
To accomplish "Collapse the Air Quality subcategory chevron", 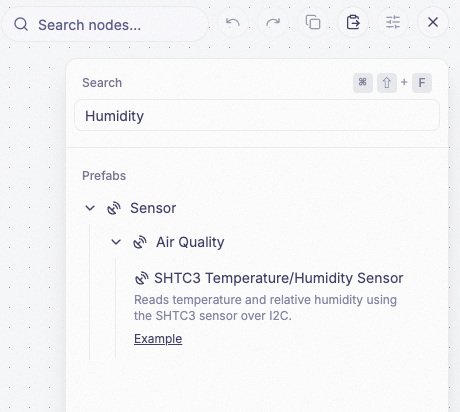I will click(x=116, y=242).
